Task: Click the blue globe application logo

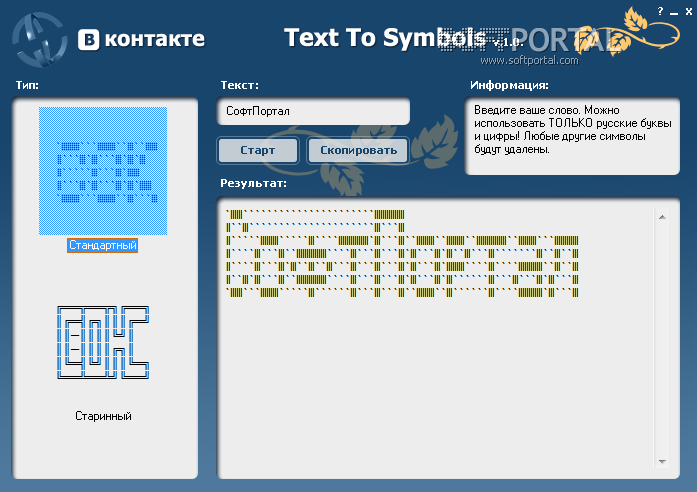Action: tap(38, 39)
